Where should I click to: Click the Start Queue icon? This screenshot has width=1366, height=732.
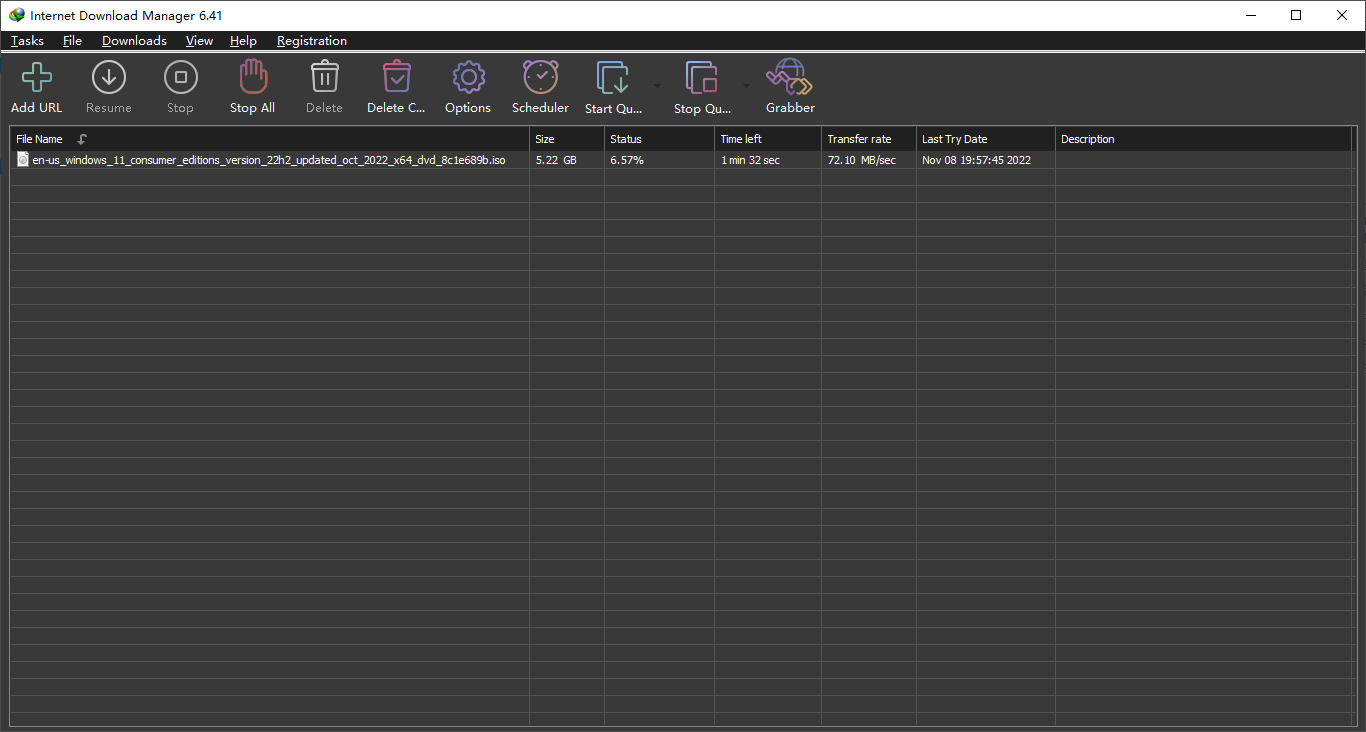[x=613, y=78]
